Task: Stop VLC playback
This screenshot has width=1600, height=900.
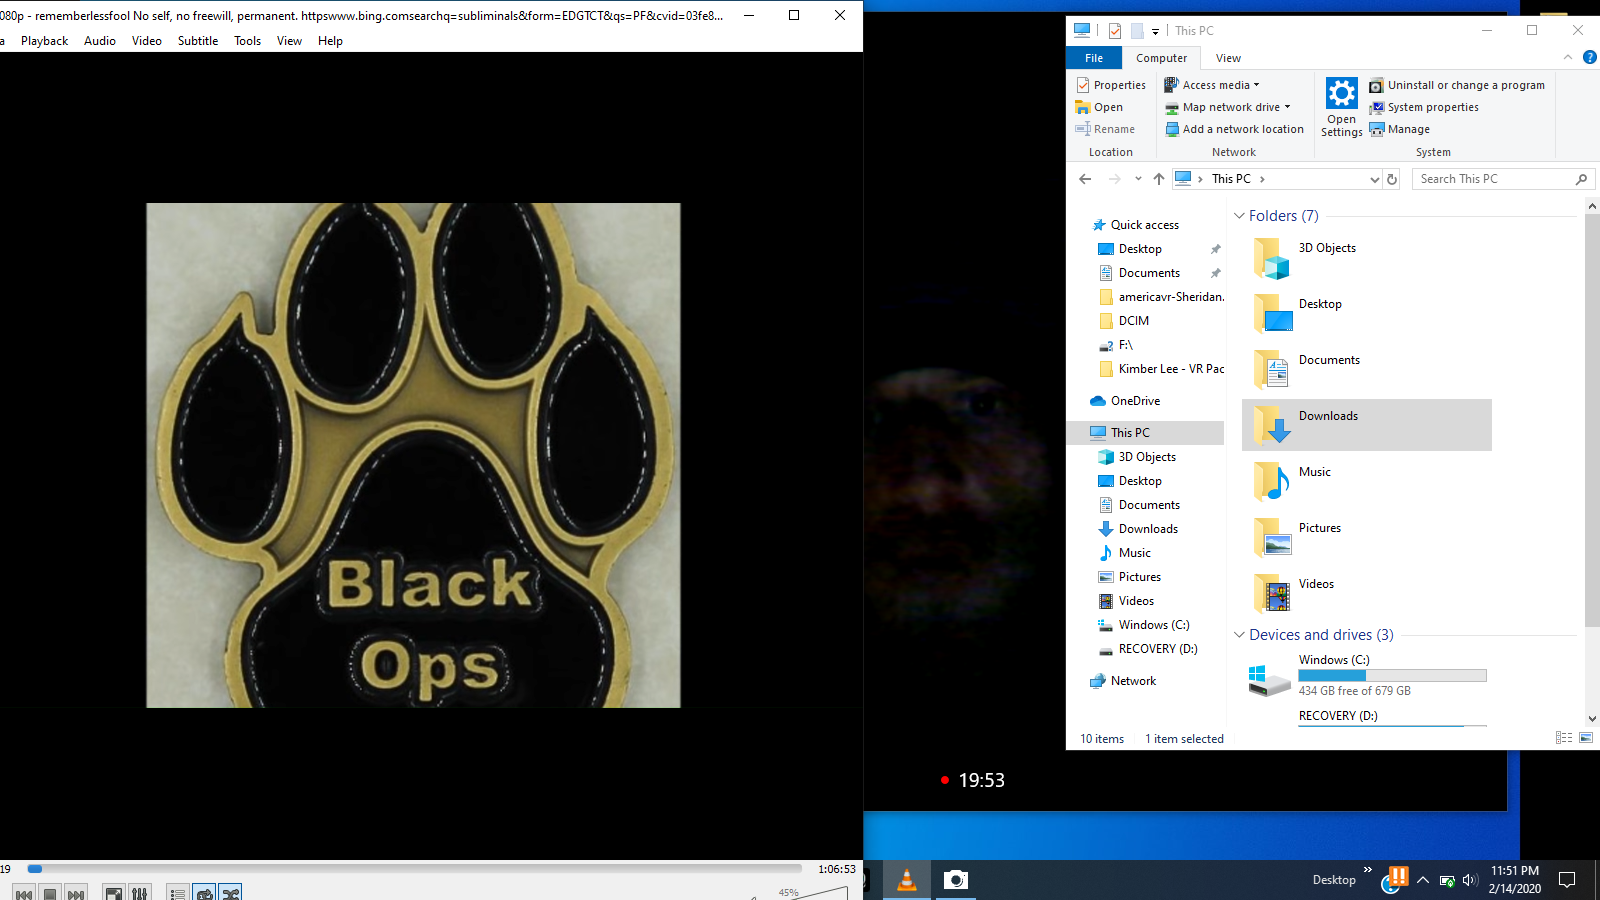Action: coord(50,893)
